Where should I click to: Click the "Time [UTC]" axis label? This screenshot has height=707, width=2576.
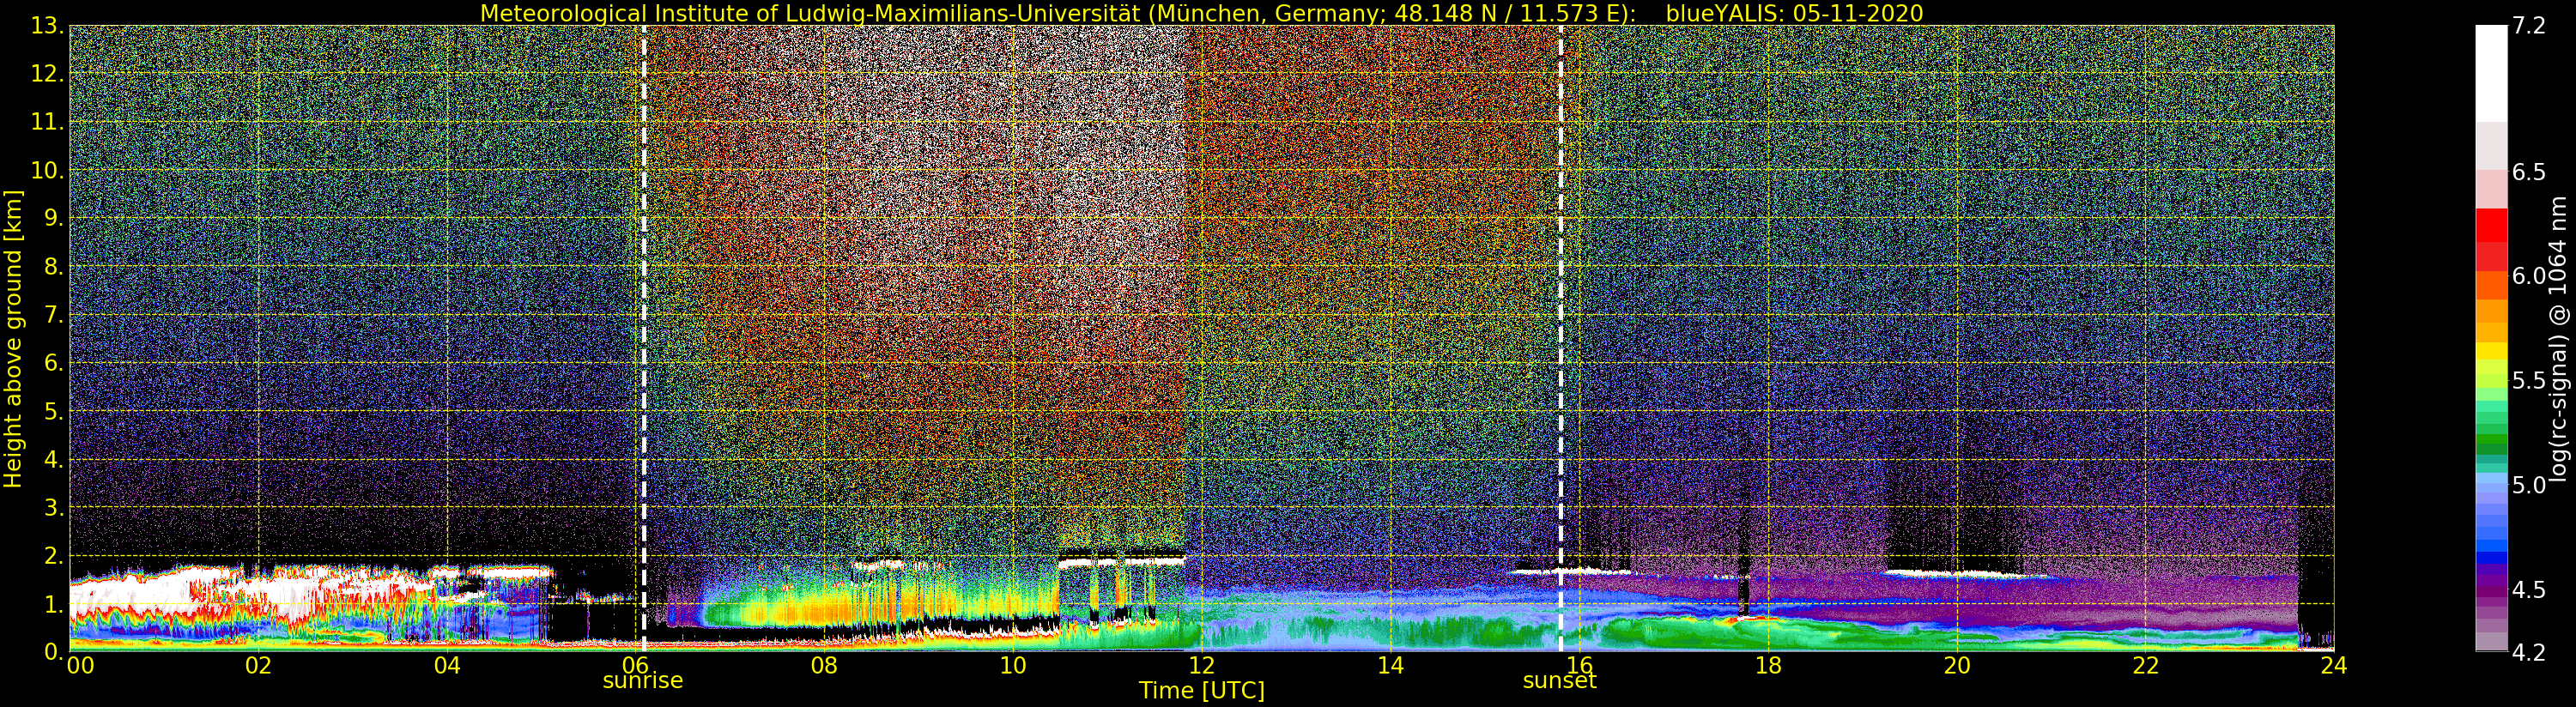(x=1201, y=691)
